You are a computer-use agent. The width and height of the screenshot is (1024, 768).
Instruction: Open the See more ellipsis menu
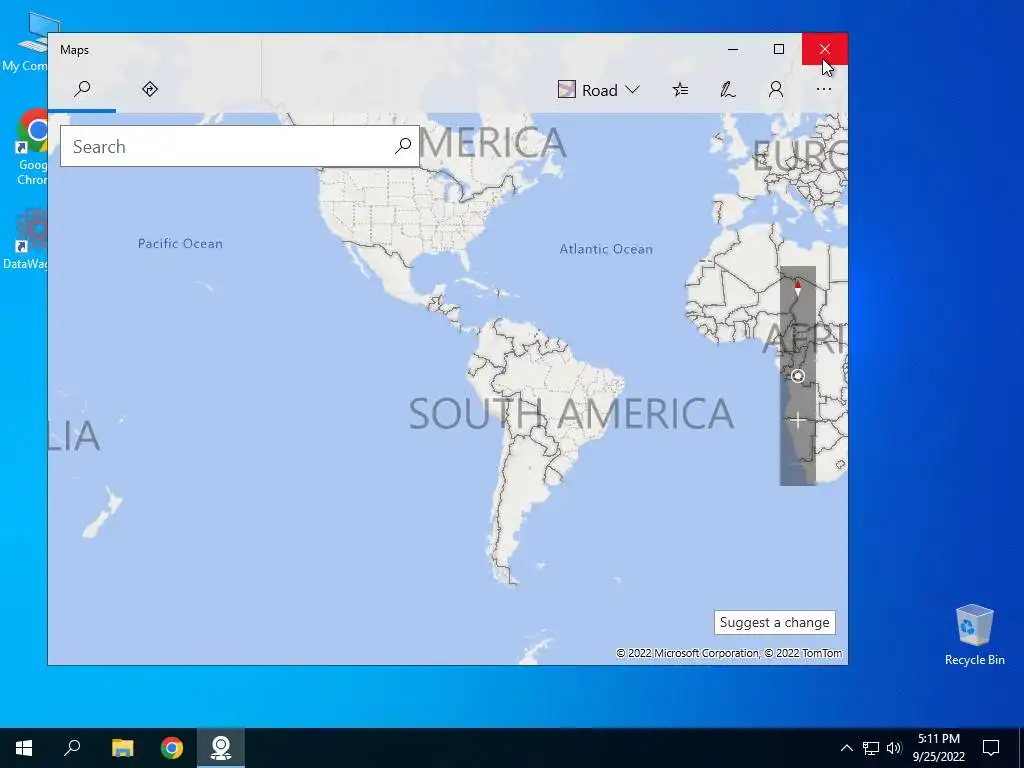tap(824, 89)
